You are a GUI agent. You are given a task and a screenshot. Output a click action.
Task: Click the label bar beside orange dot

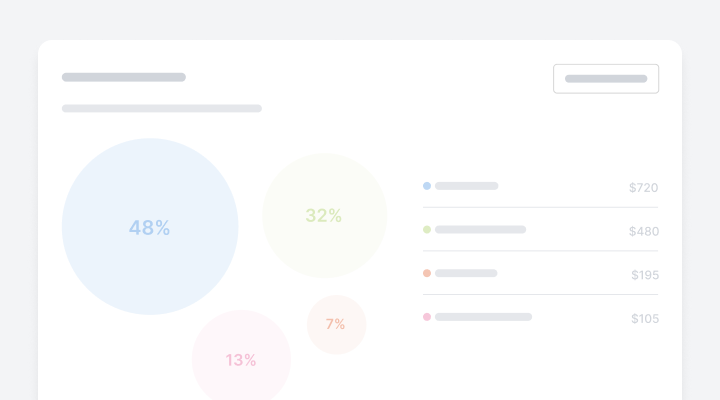tap(466, 273)
